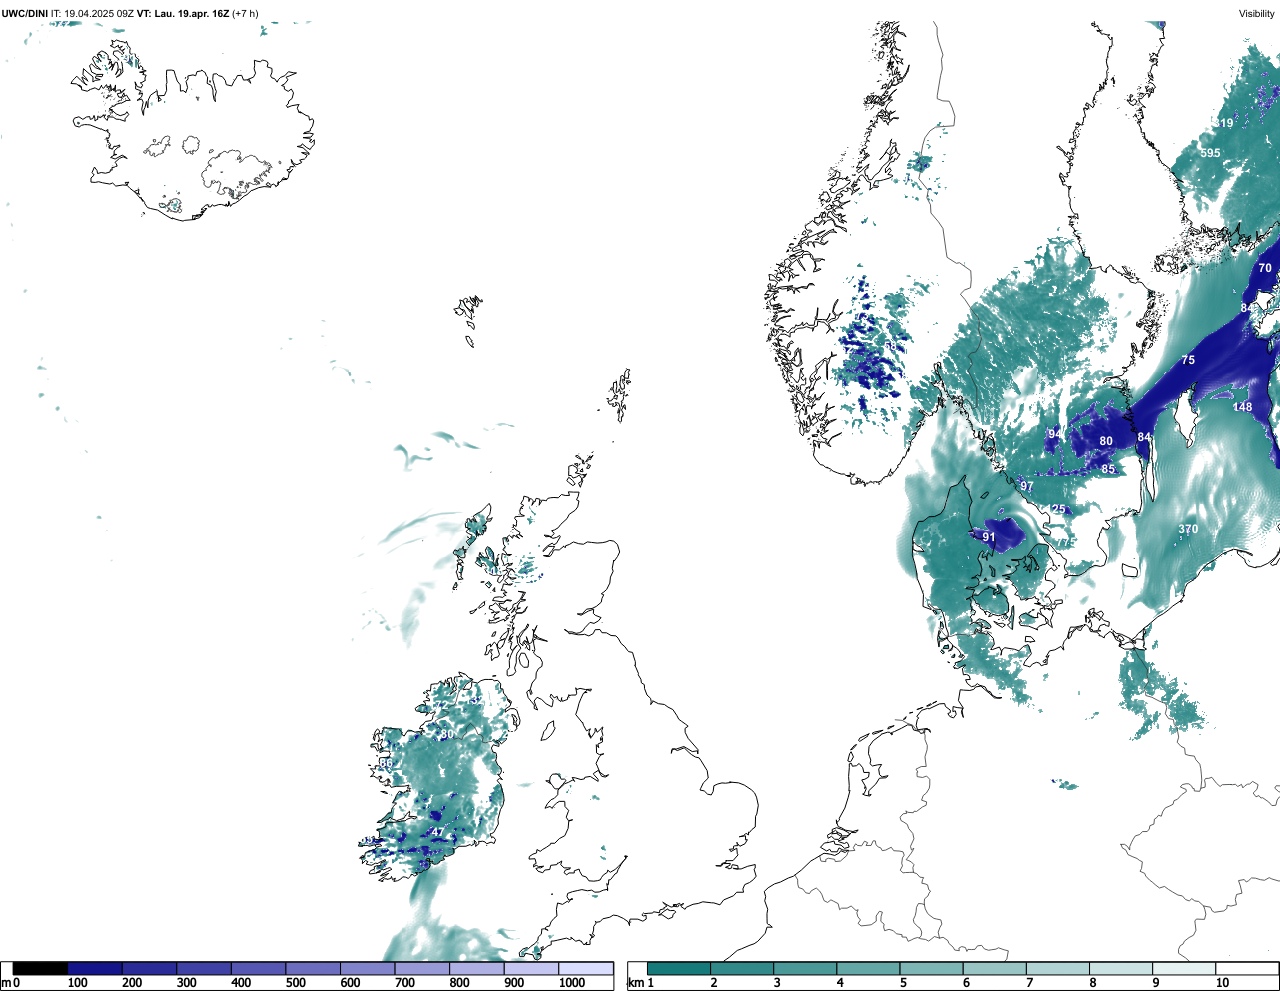This screenshot has width=1280, height=991.
Task: Click the valid time 'Lau. 19.apr. 16Z'
Action: point(191,13)
